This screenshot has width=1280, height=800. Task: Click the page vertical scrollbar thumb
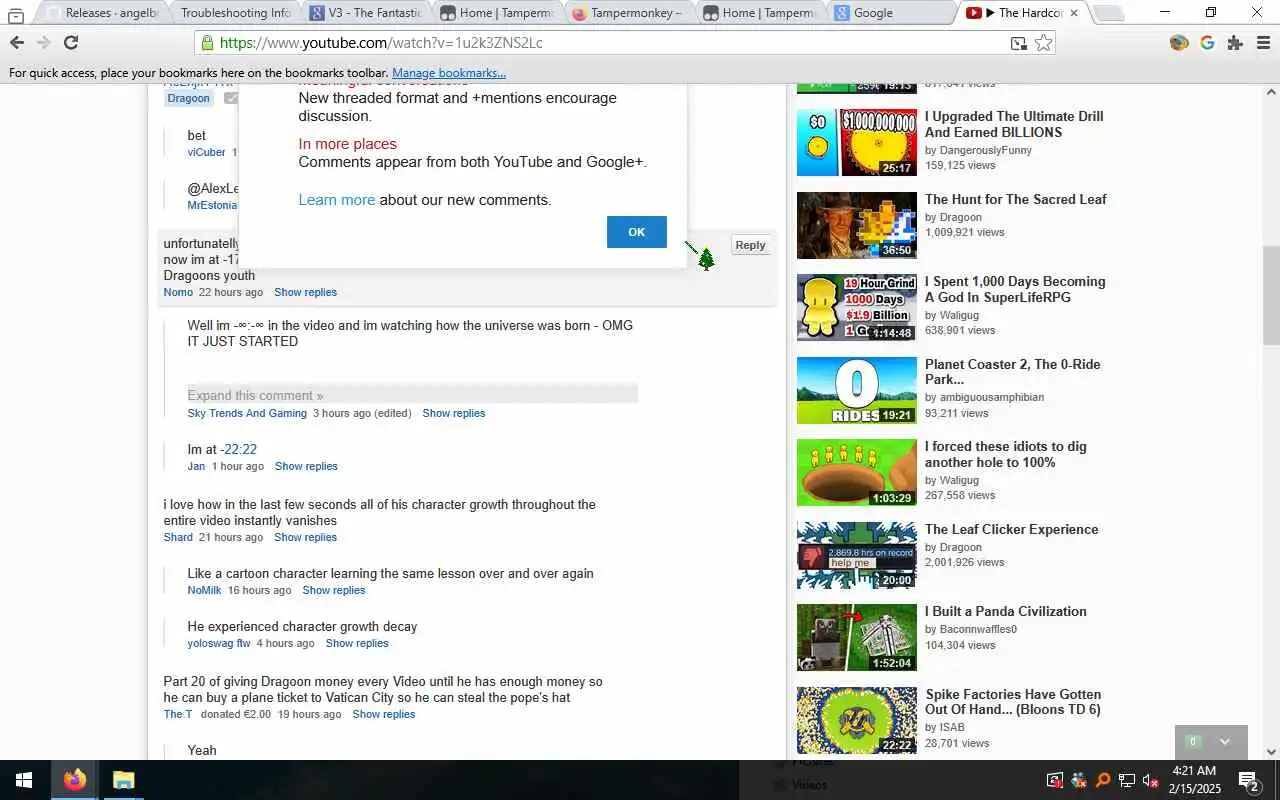[x=1271, y=295]
